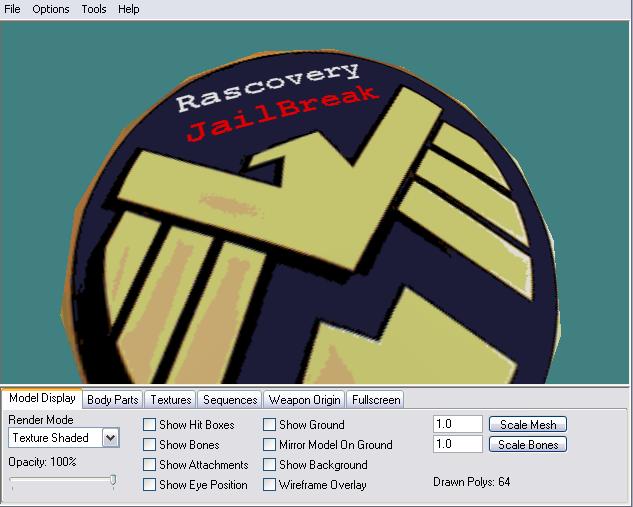Click the Scale Mesh button
The height and width of the screenshot is (507, 633).
(x=527, y=425)
